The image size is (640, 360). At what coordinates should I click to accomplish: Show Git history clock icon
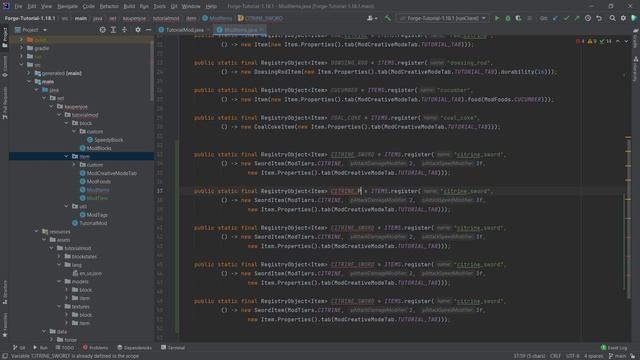pos(588,18)
